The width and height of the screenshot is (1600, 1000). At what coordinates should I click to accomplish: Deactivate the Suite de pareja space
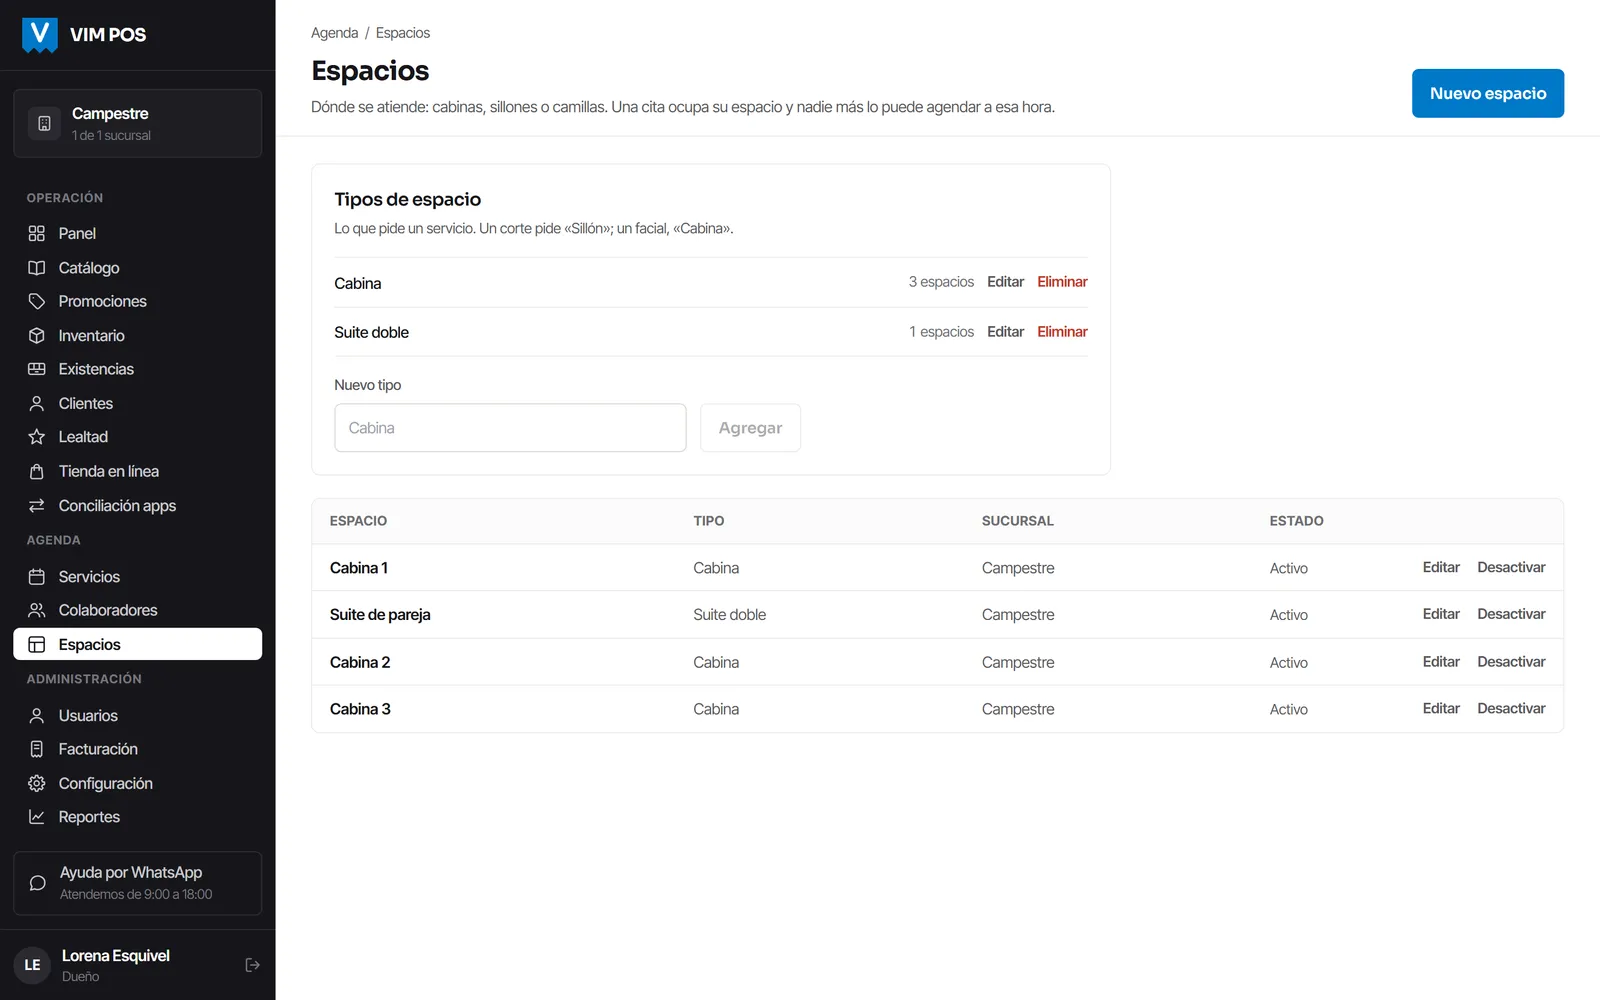click(1511, 614)
